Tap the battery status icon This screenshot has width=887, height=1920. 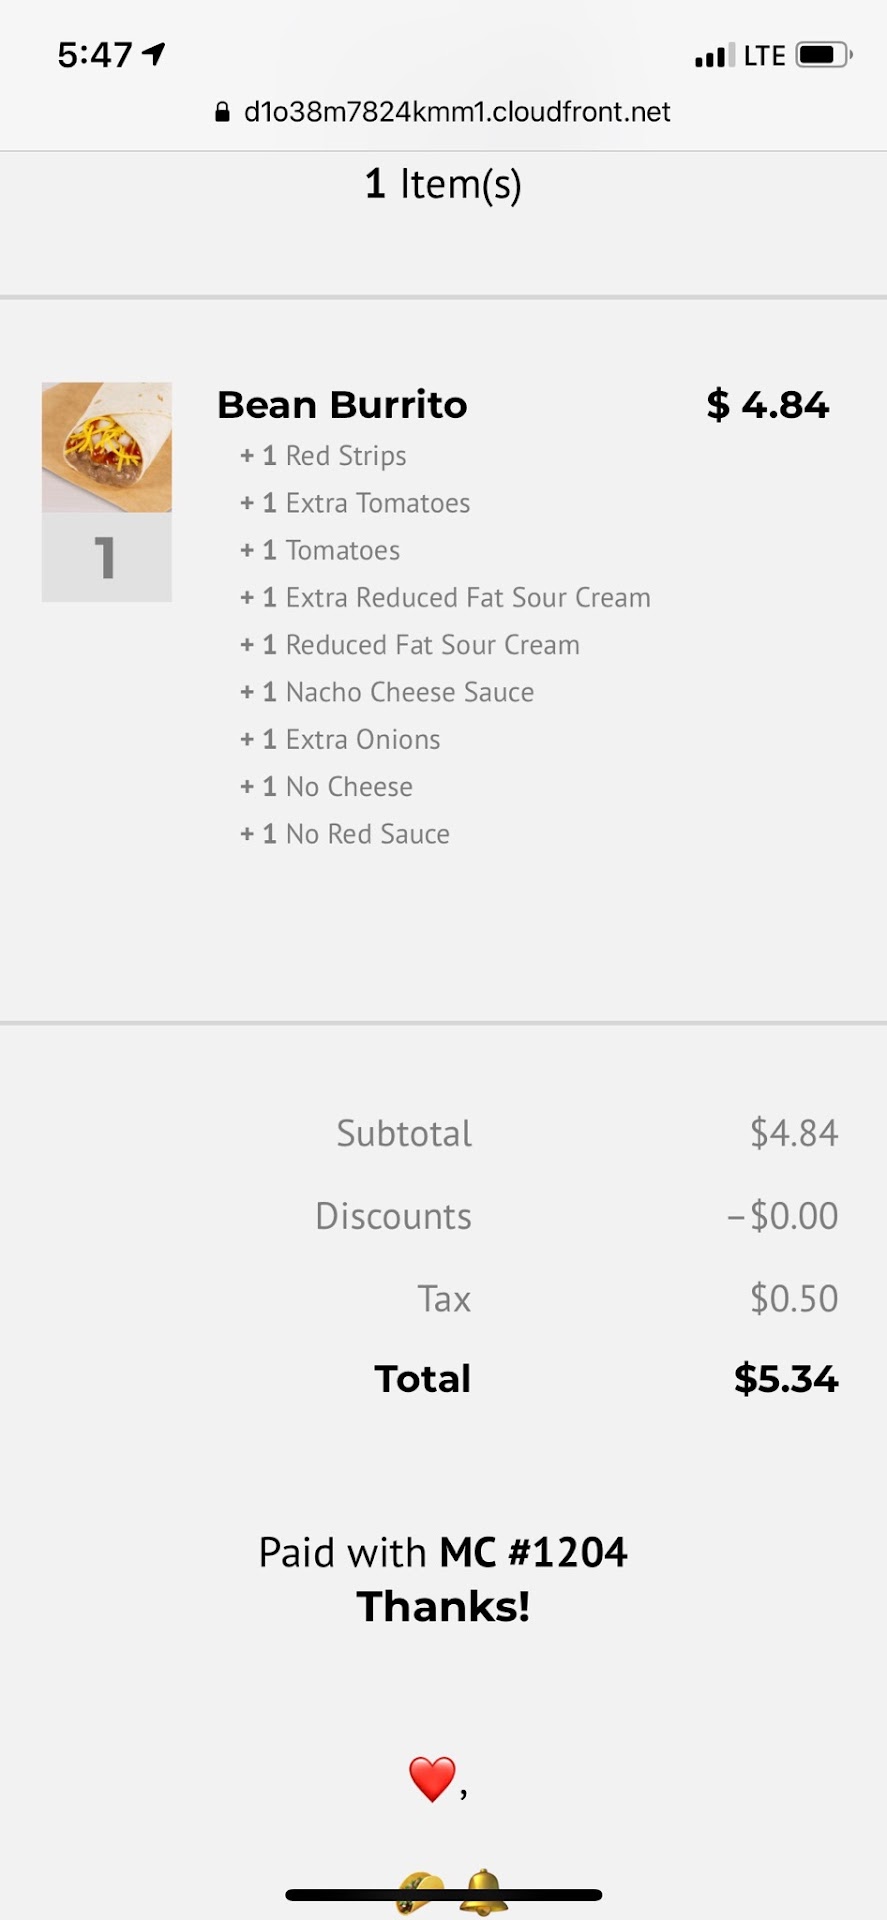pyautogui.click(x=823, y=55)
